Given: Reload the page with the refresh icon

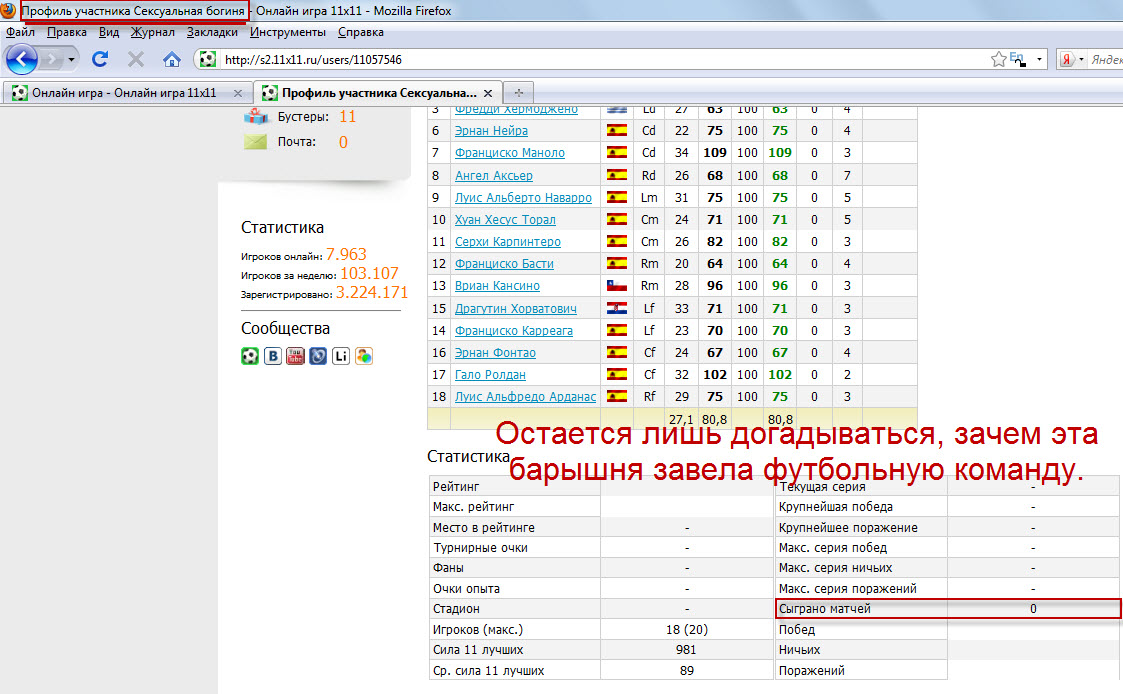Looking at the screenshot, I should pos(100,59).
